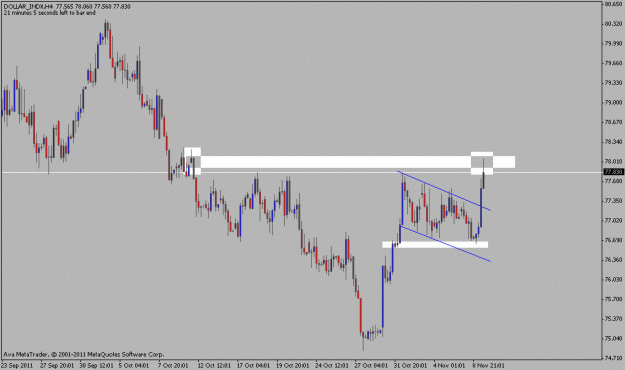The height and width of the screenshot is (370, 625).
Task: Click the '12 Oct 12:01' time axis label
Action: pos(214,365)
